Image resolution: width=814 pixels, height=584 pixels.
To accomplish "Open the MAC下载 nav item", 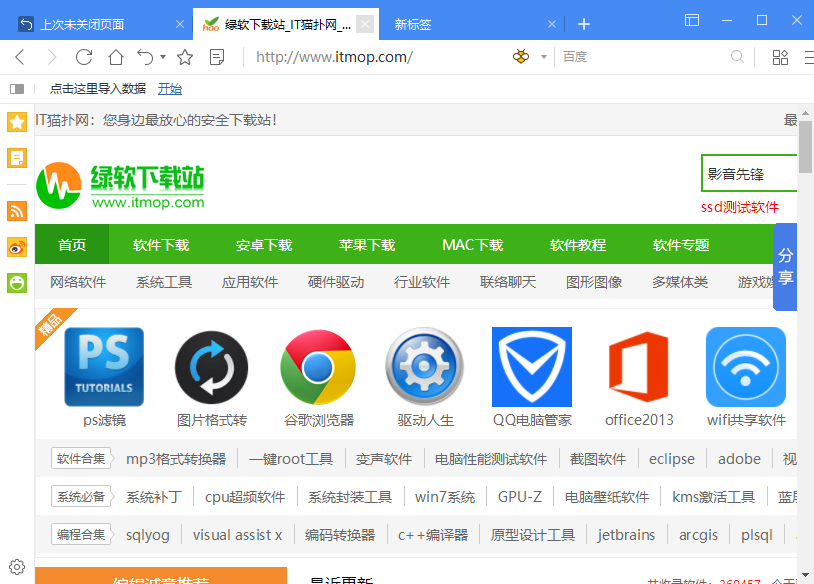I will 472,245.
